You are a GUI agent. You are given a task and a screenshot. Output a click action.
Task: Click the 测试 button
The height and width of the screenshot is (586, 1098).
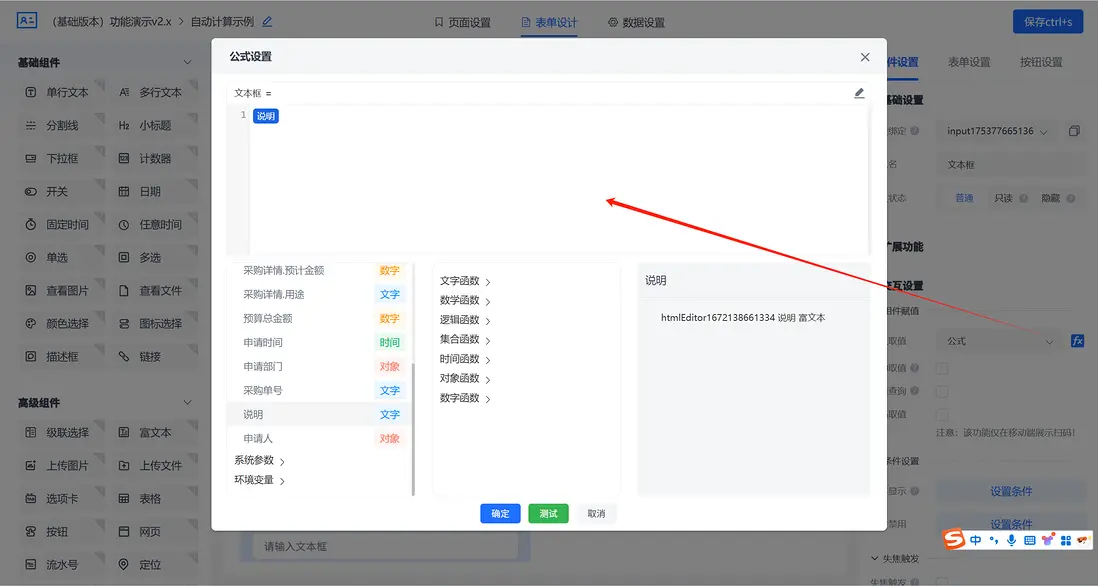[x=548, y=513]
